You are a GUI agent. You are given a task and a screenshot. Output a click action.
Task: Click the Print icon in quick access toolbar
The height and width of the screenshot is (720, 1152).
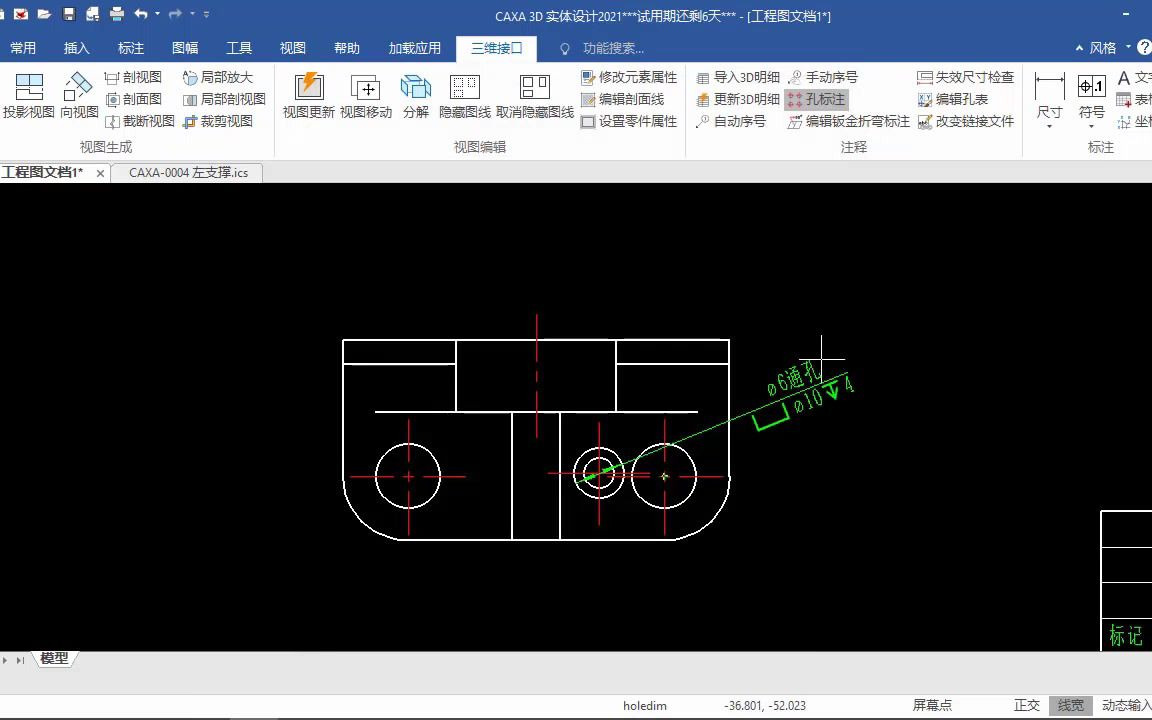tap(117, 13)
